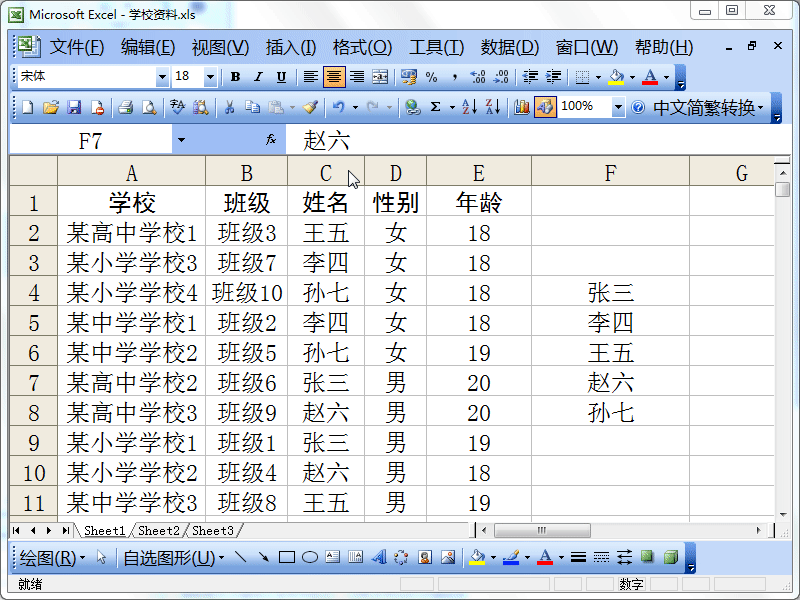Open font name dropdown 宋体
Screen dimensions: 800x600
162,77
